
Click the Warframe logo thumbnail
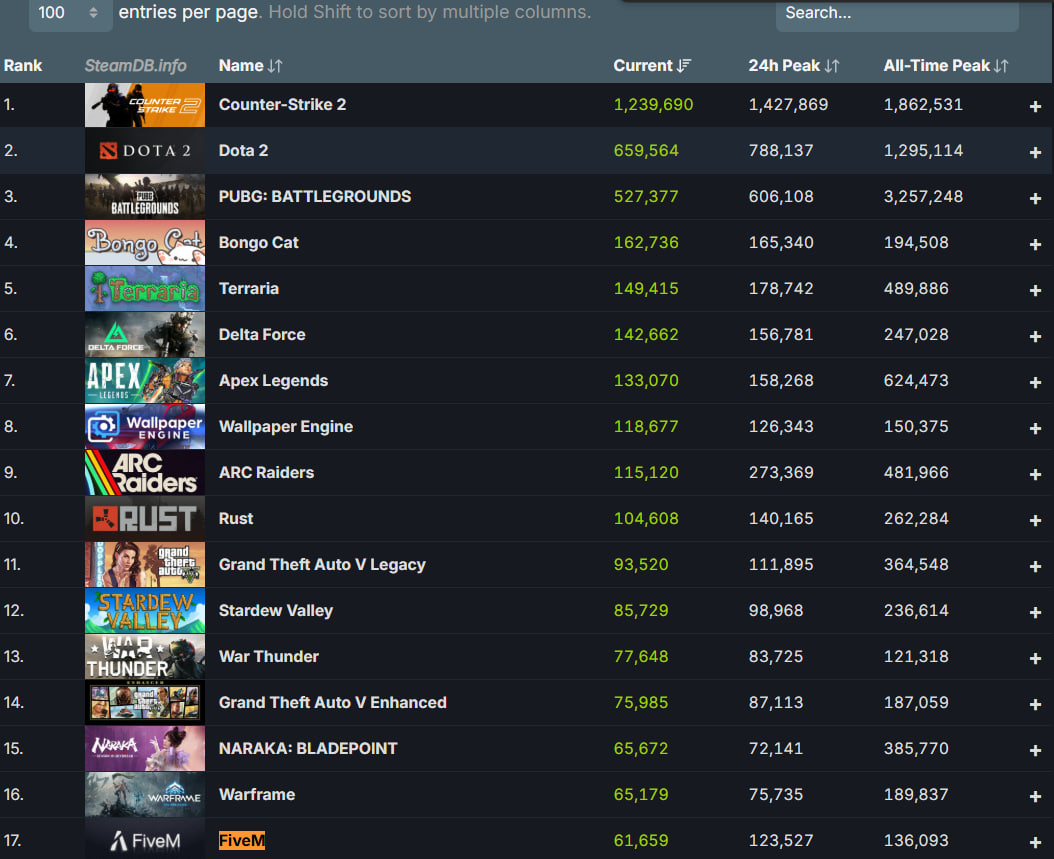[x=145, y=795]
